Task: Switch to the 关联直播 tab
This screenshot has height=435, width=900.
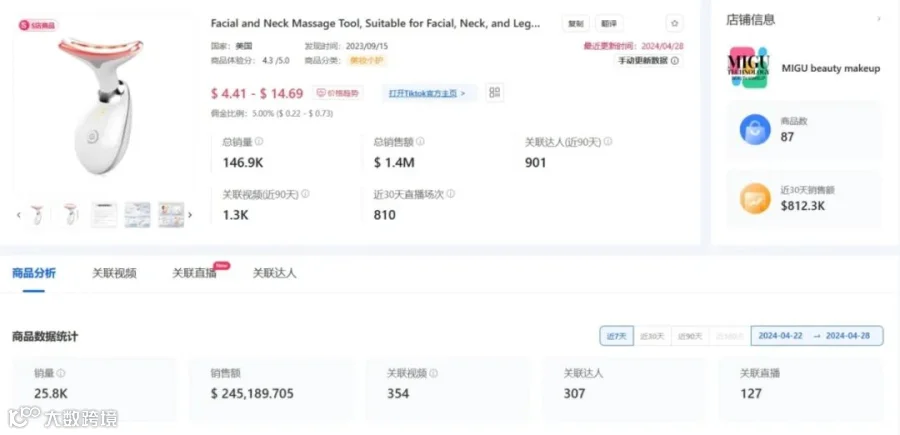Action: coord(195,273)
